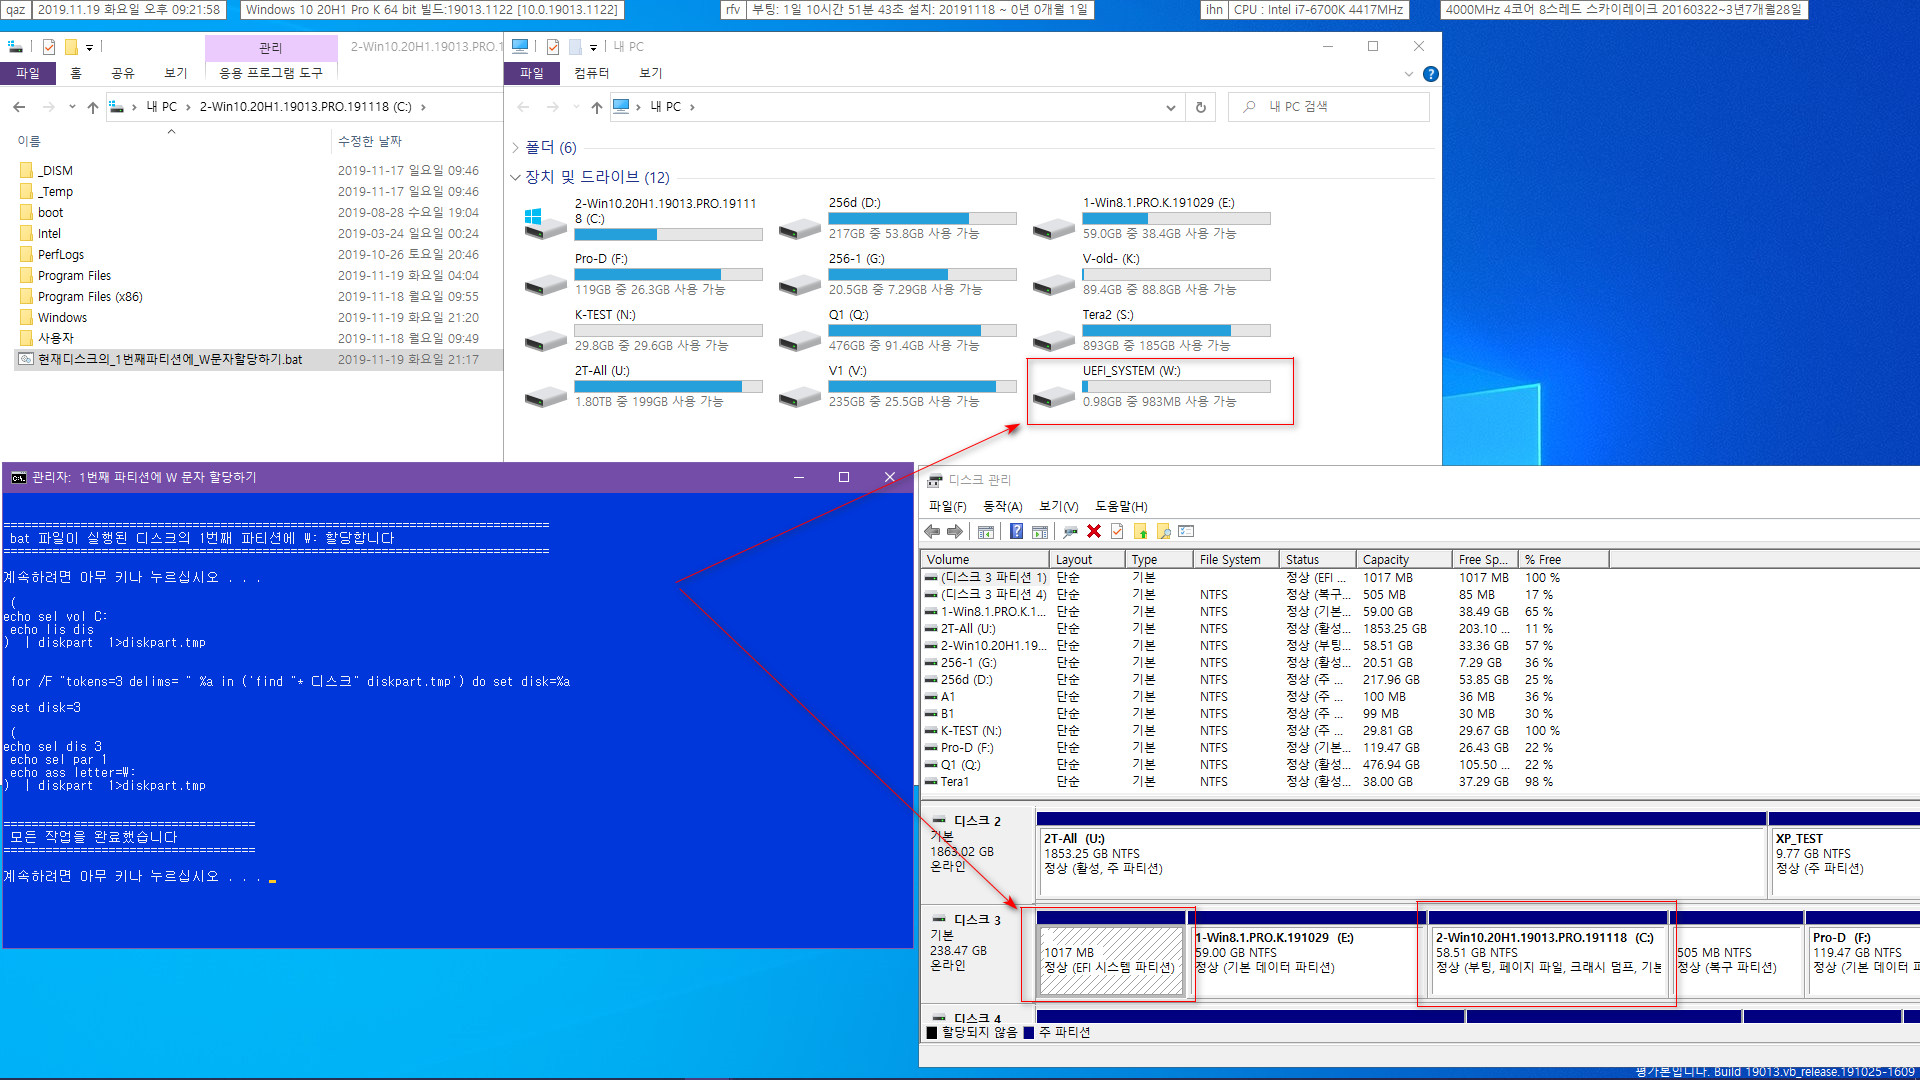The width and height of the screenshot is (1920, 1080).
Task: Click chevron after 내 PC in My PC breadcrumb
Action: pyautogui.click(x=692, y=107)
